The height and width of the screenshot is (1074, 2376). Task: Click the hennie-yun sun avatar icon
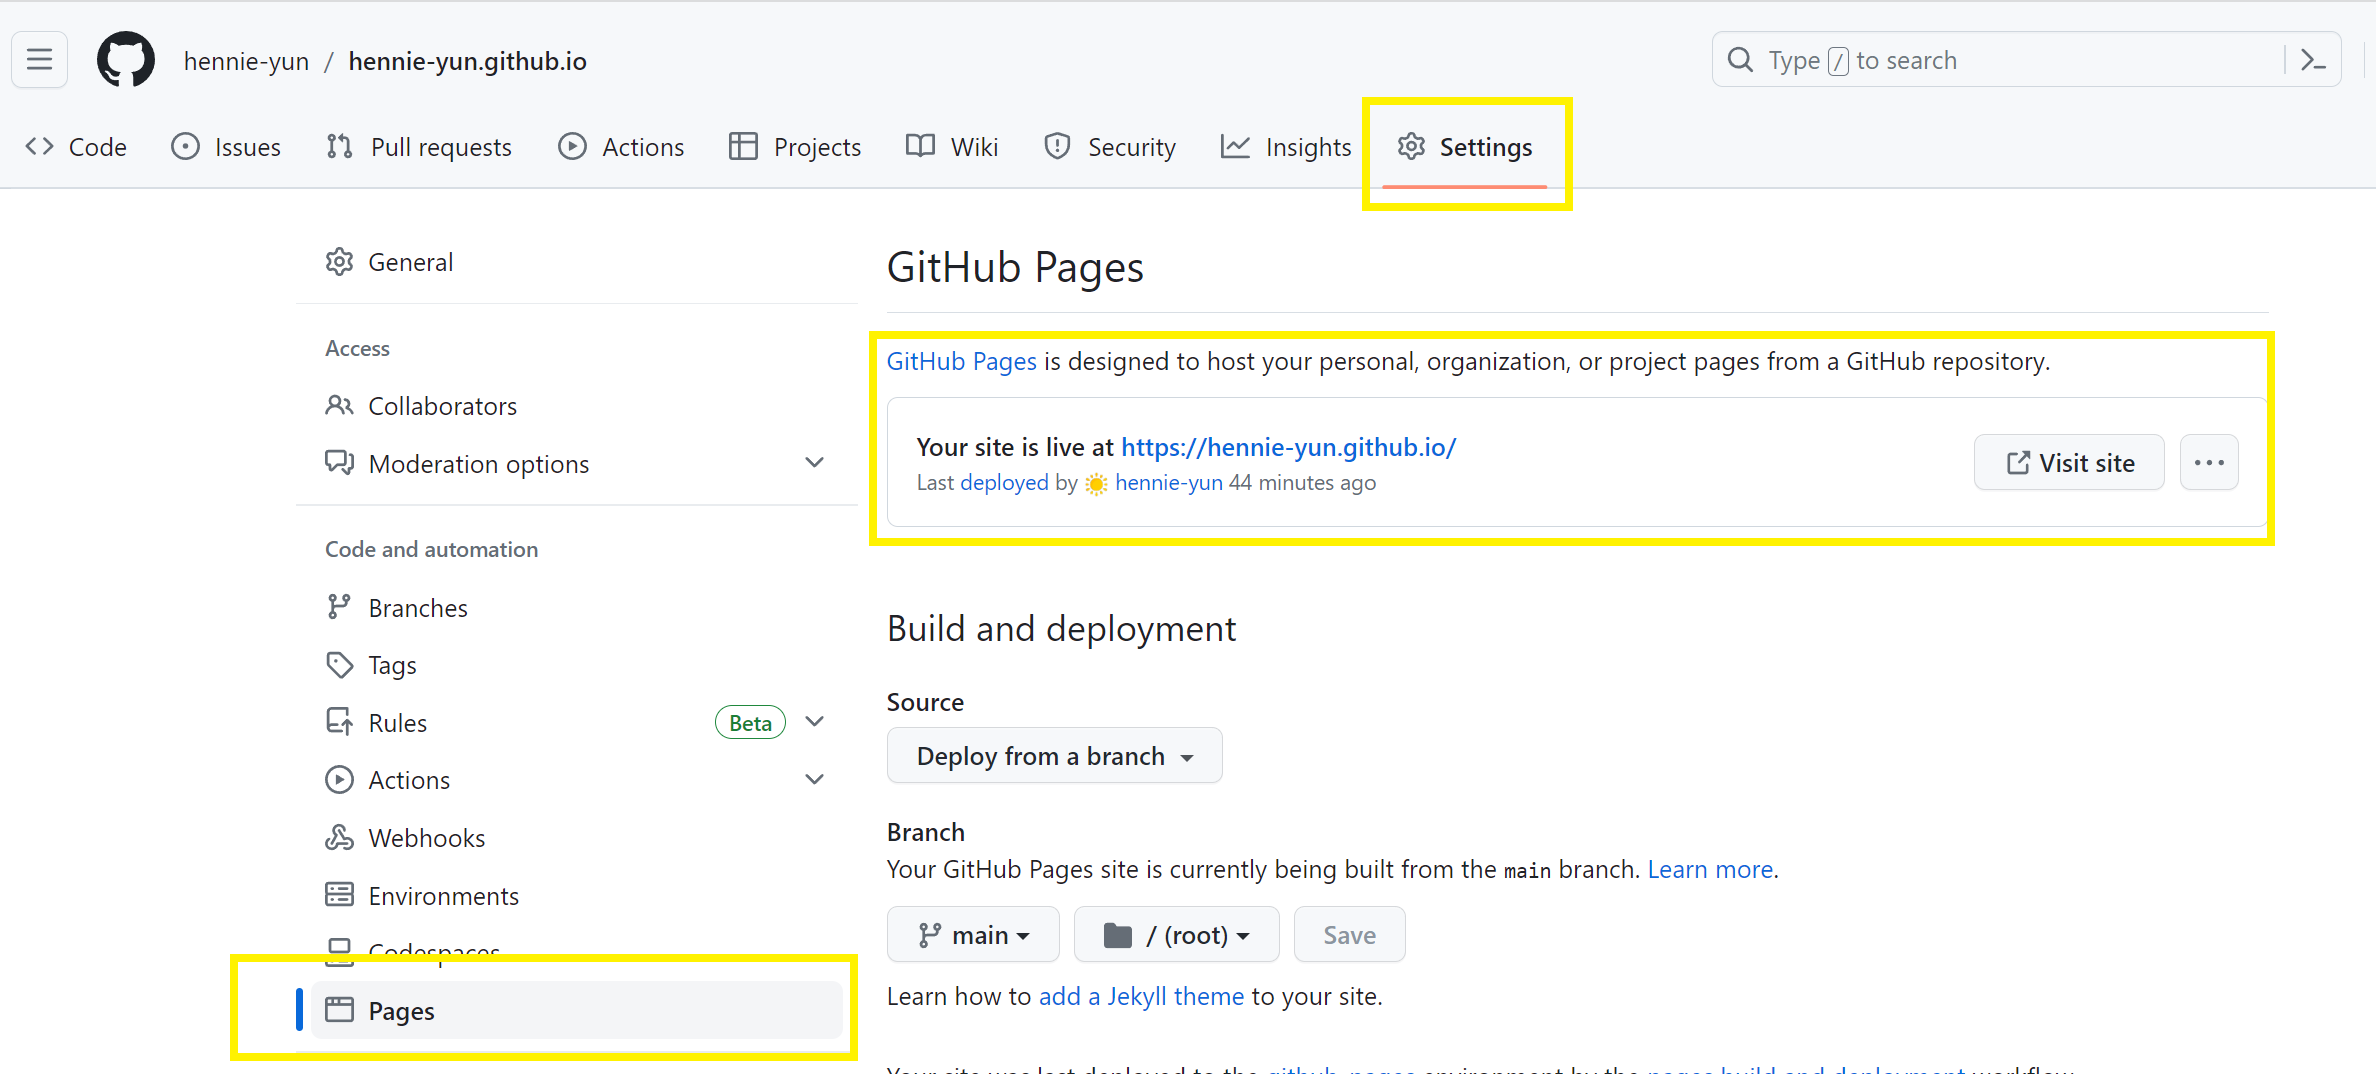click(x=1097, y=484)
